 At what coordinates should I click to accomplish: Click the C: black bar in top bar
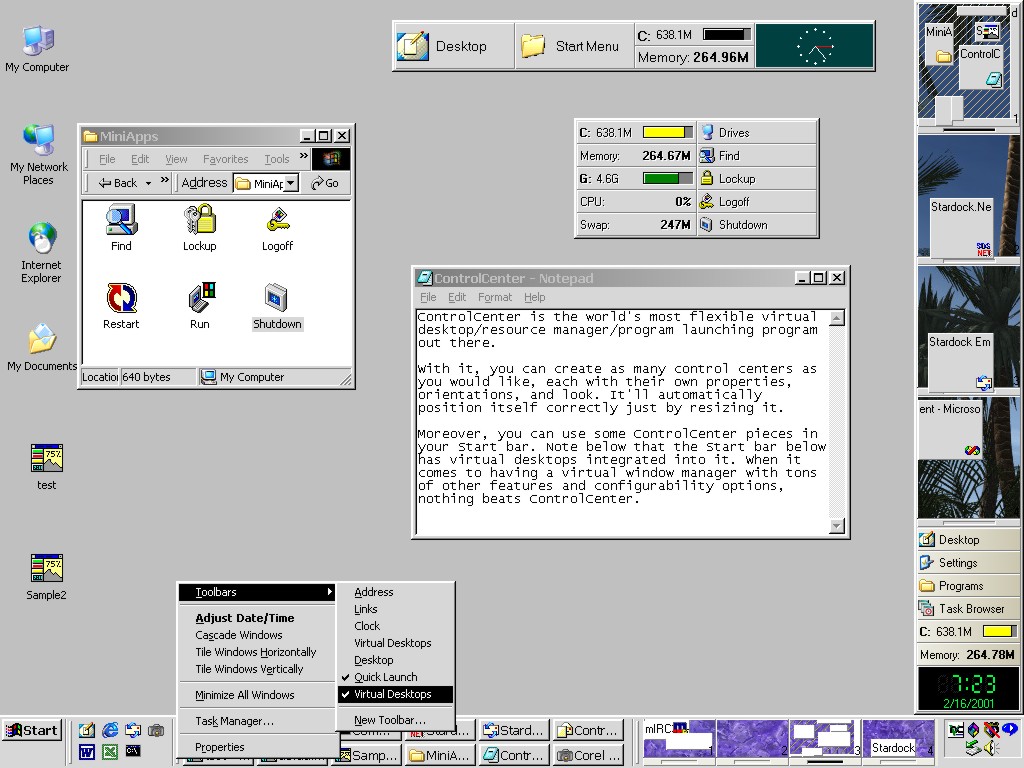(x=727, y=34)
